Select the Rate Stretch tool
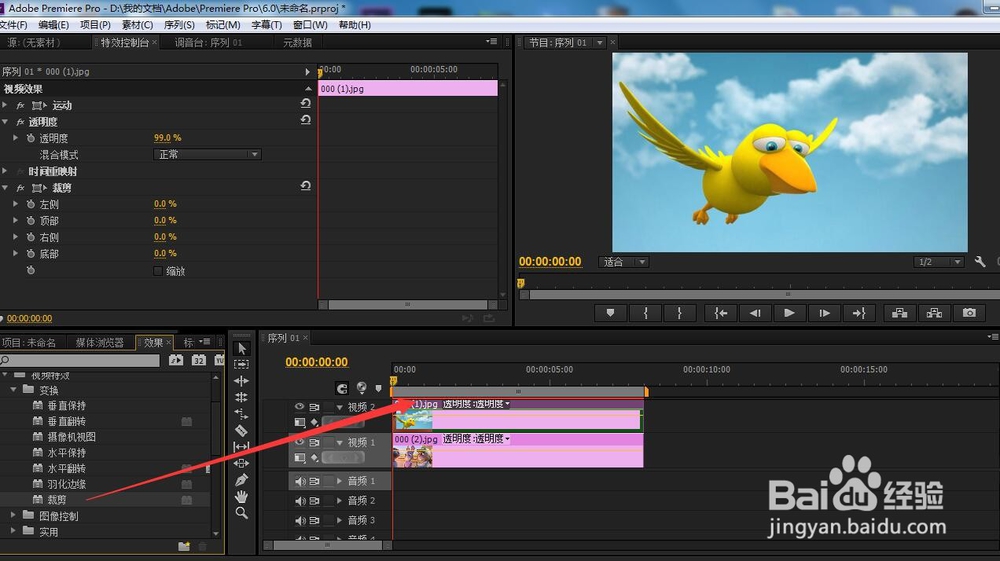This screenshot has height=561, width=1000. click(242, 414)
